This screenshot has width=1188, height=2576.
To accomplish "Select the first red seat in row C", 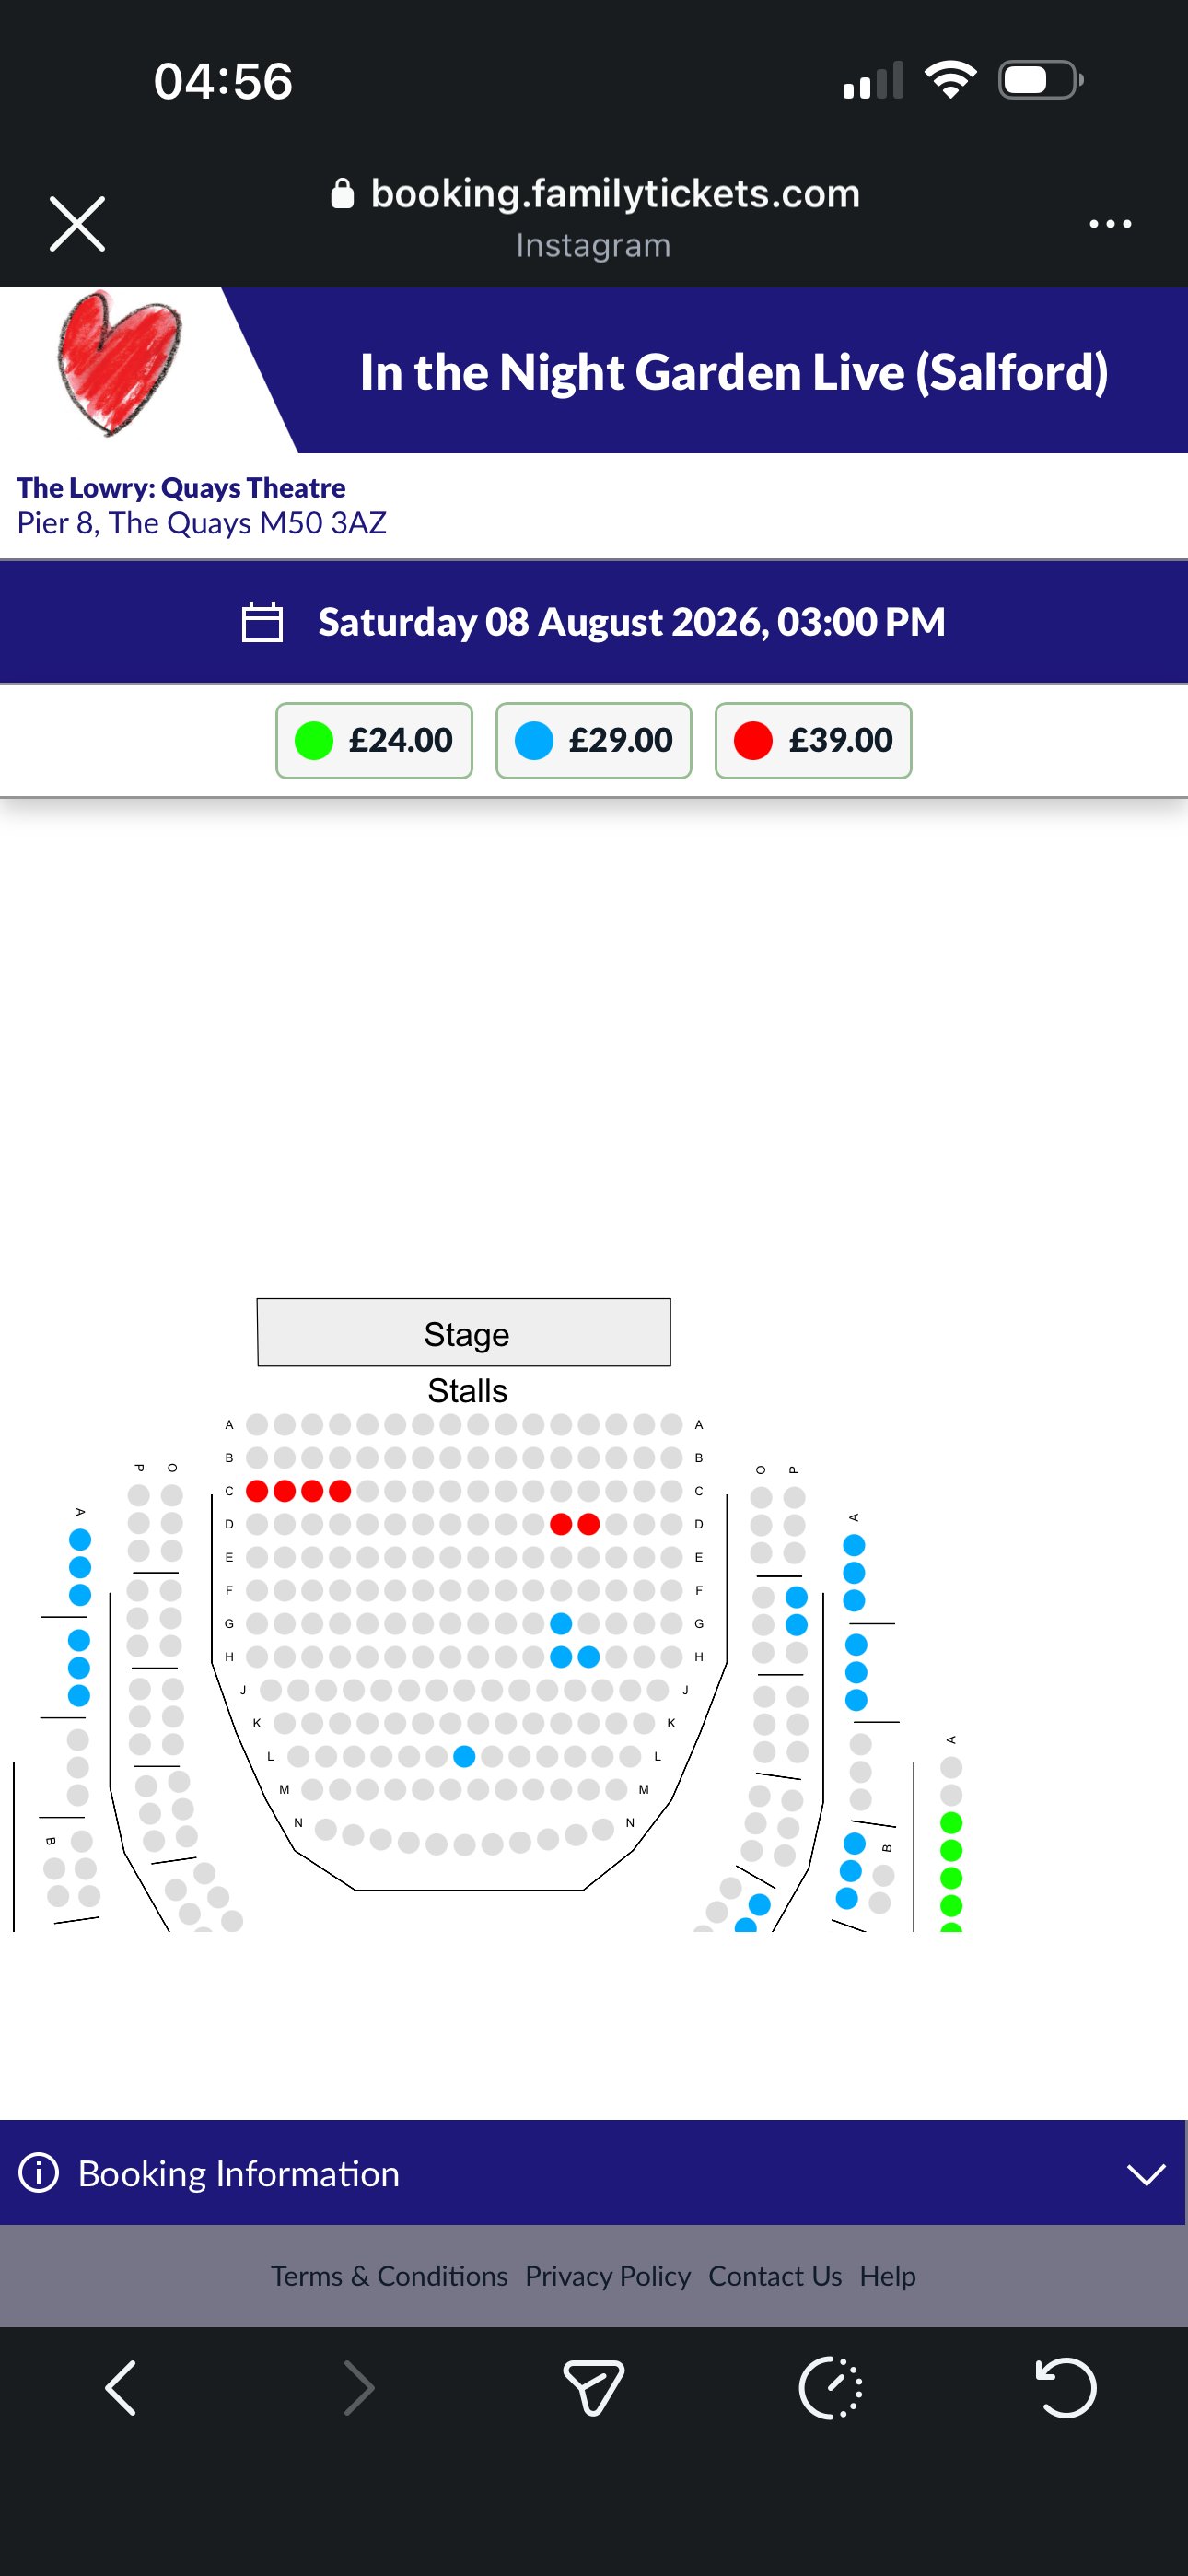I will [257, 1491].
